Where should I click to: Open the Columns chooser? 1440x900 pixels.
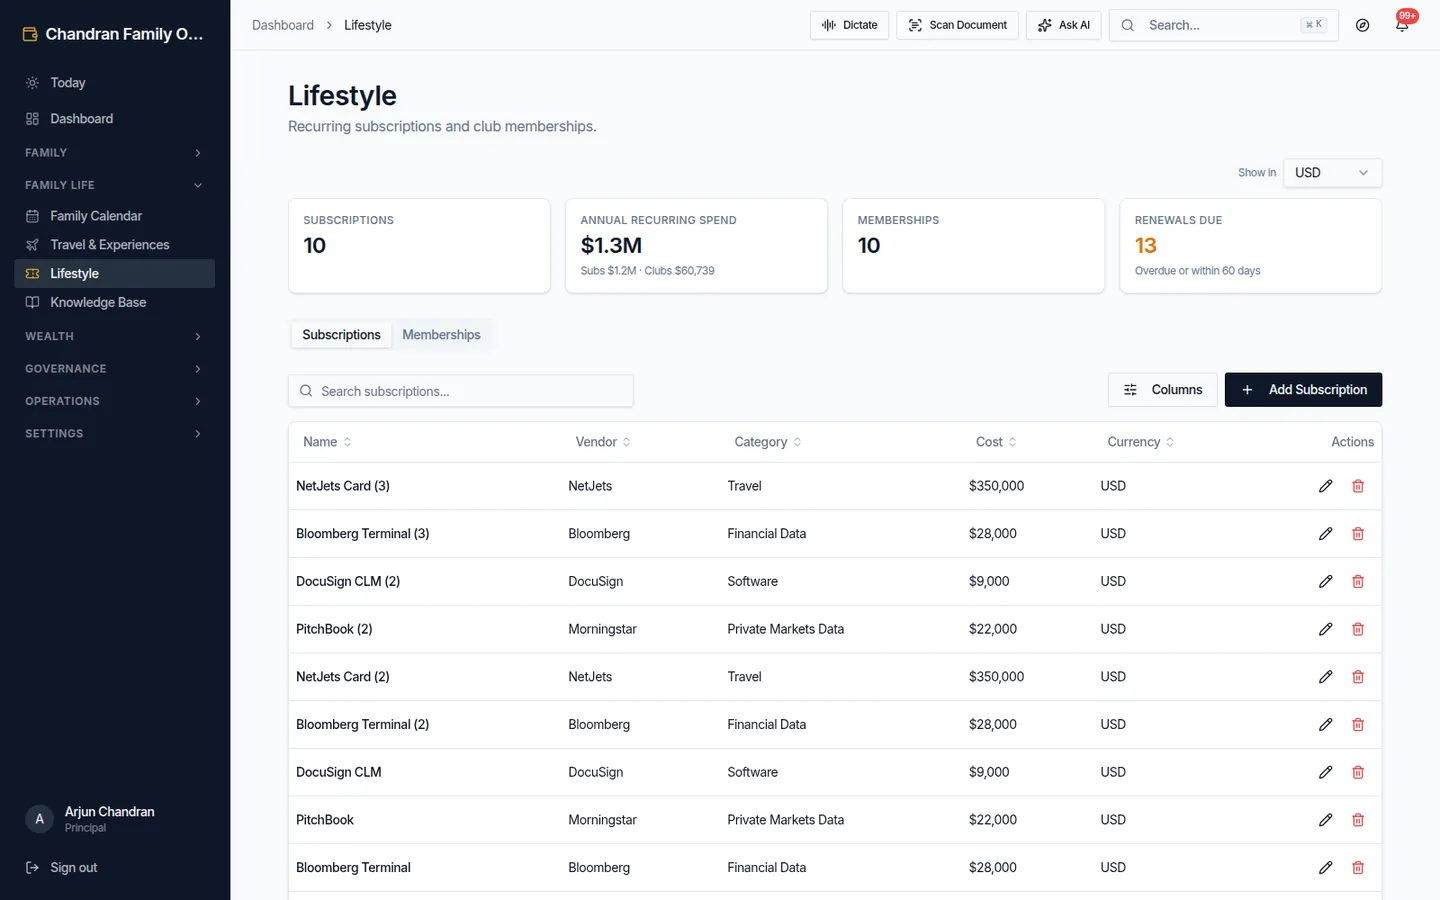[1162, 390]
